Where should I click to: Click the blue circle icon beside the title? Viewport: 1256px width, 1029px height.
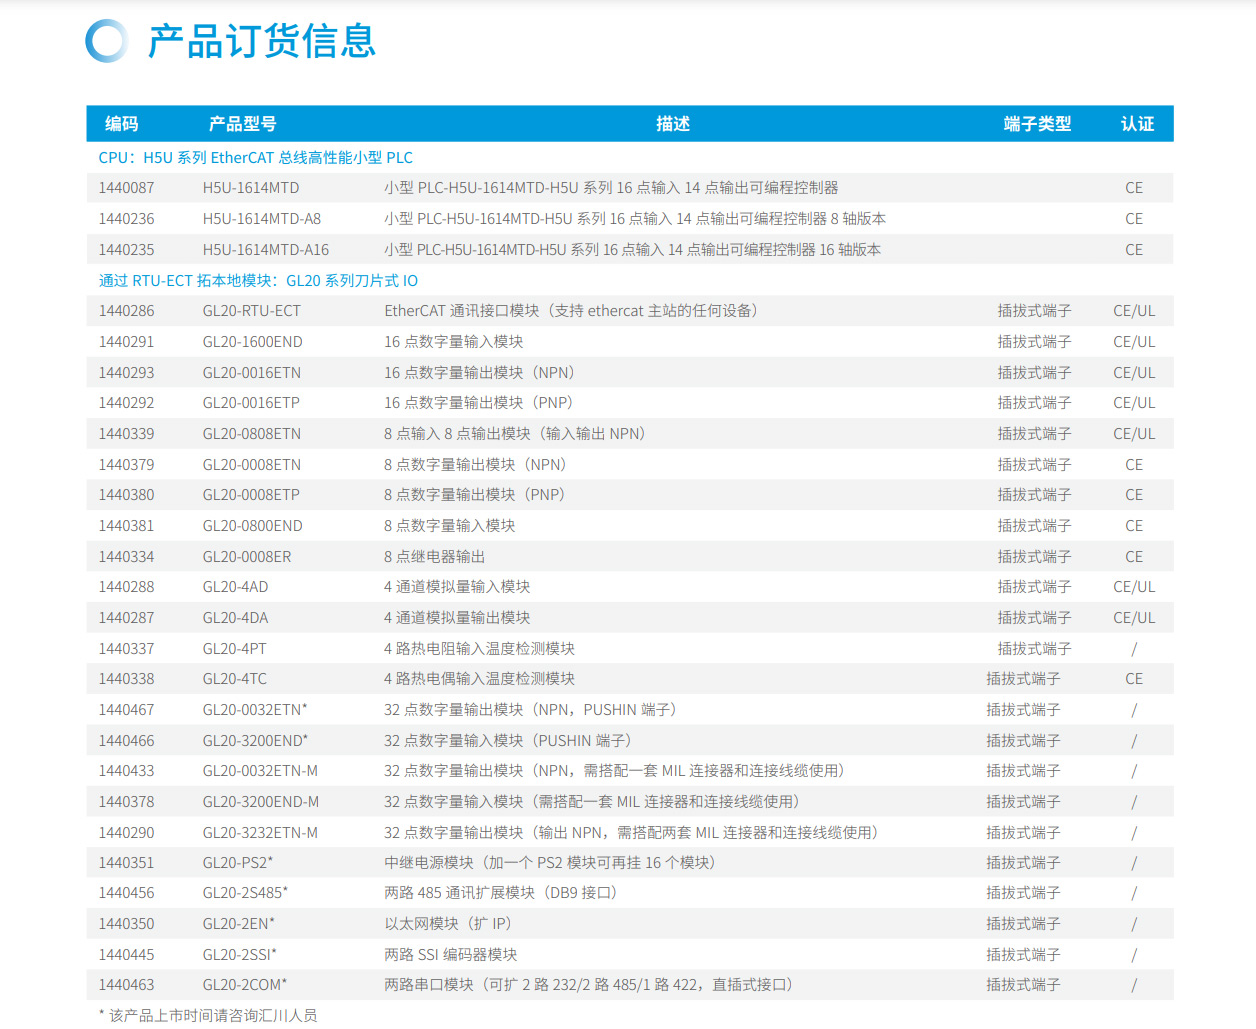pyautogui.click(x=107, y=41)
